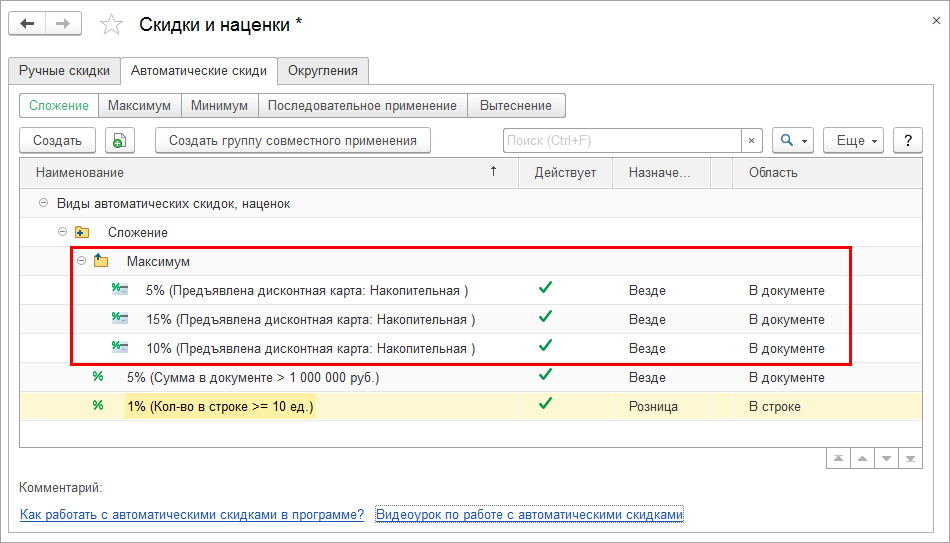This screenshot has width=950, height=543.
Task: Click the forward navigation arrow
Action: 63,24
